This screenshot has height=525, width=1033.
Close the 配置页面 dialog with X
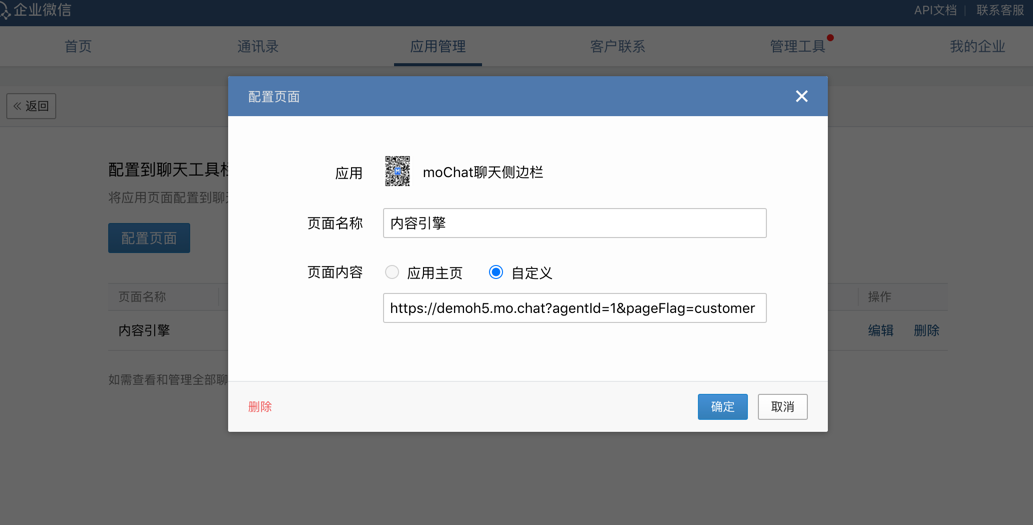pyautogui.click(x=801, y=96)
